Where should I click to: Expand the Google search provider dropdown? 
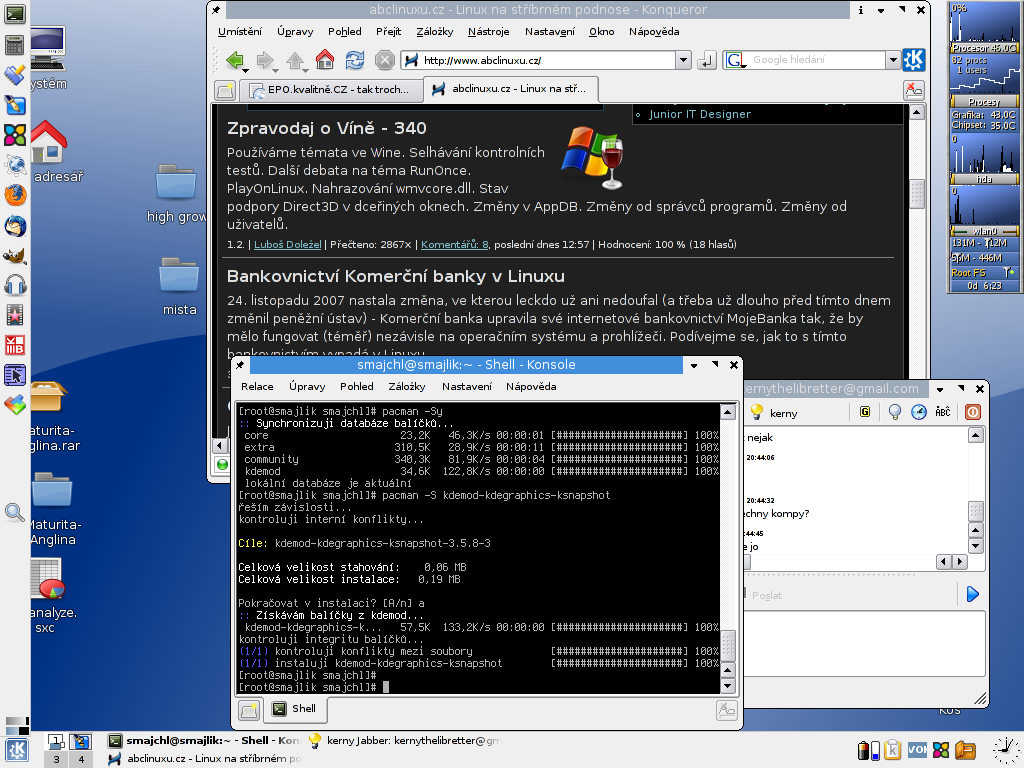pos(893,60)
